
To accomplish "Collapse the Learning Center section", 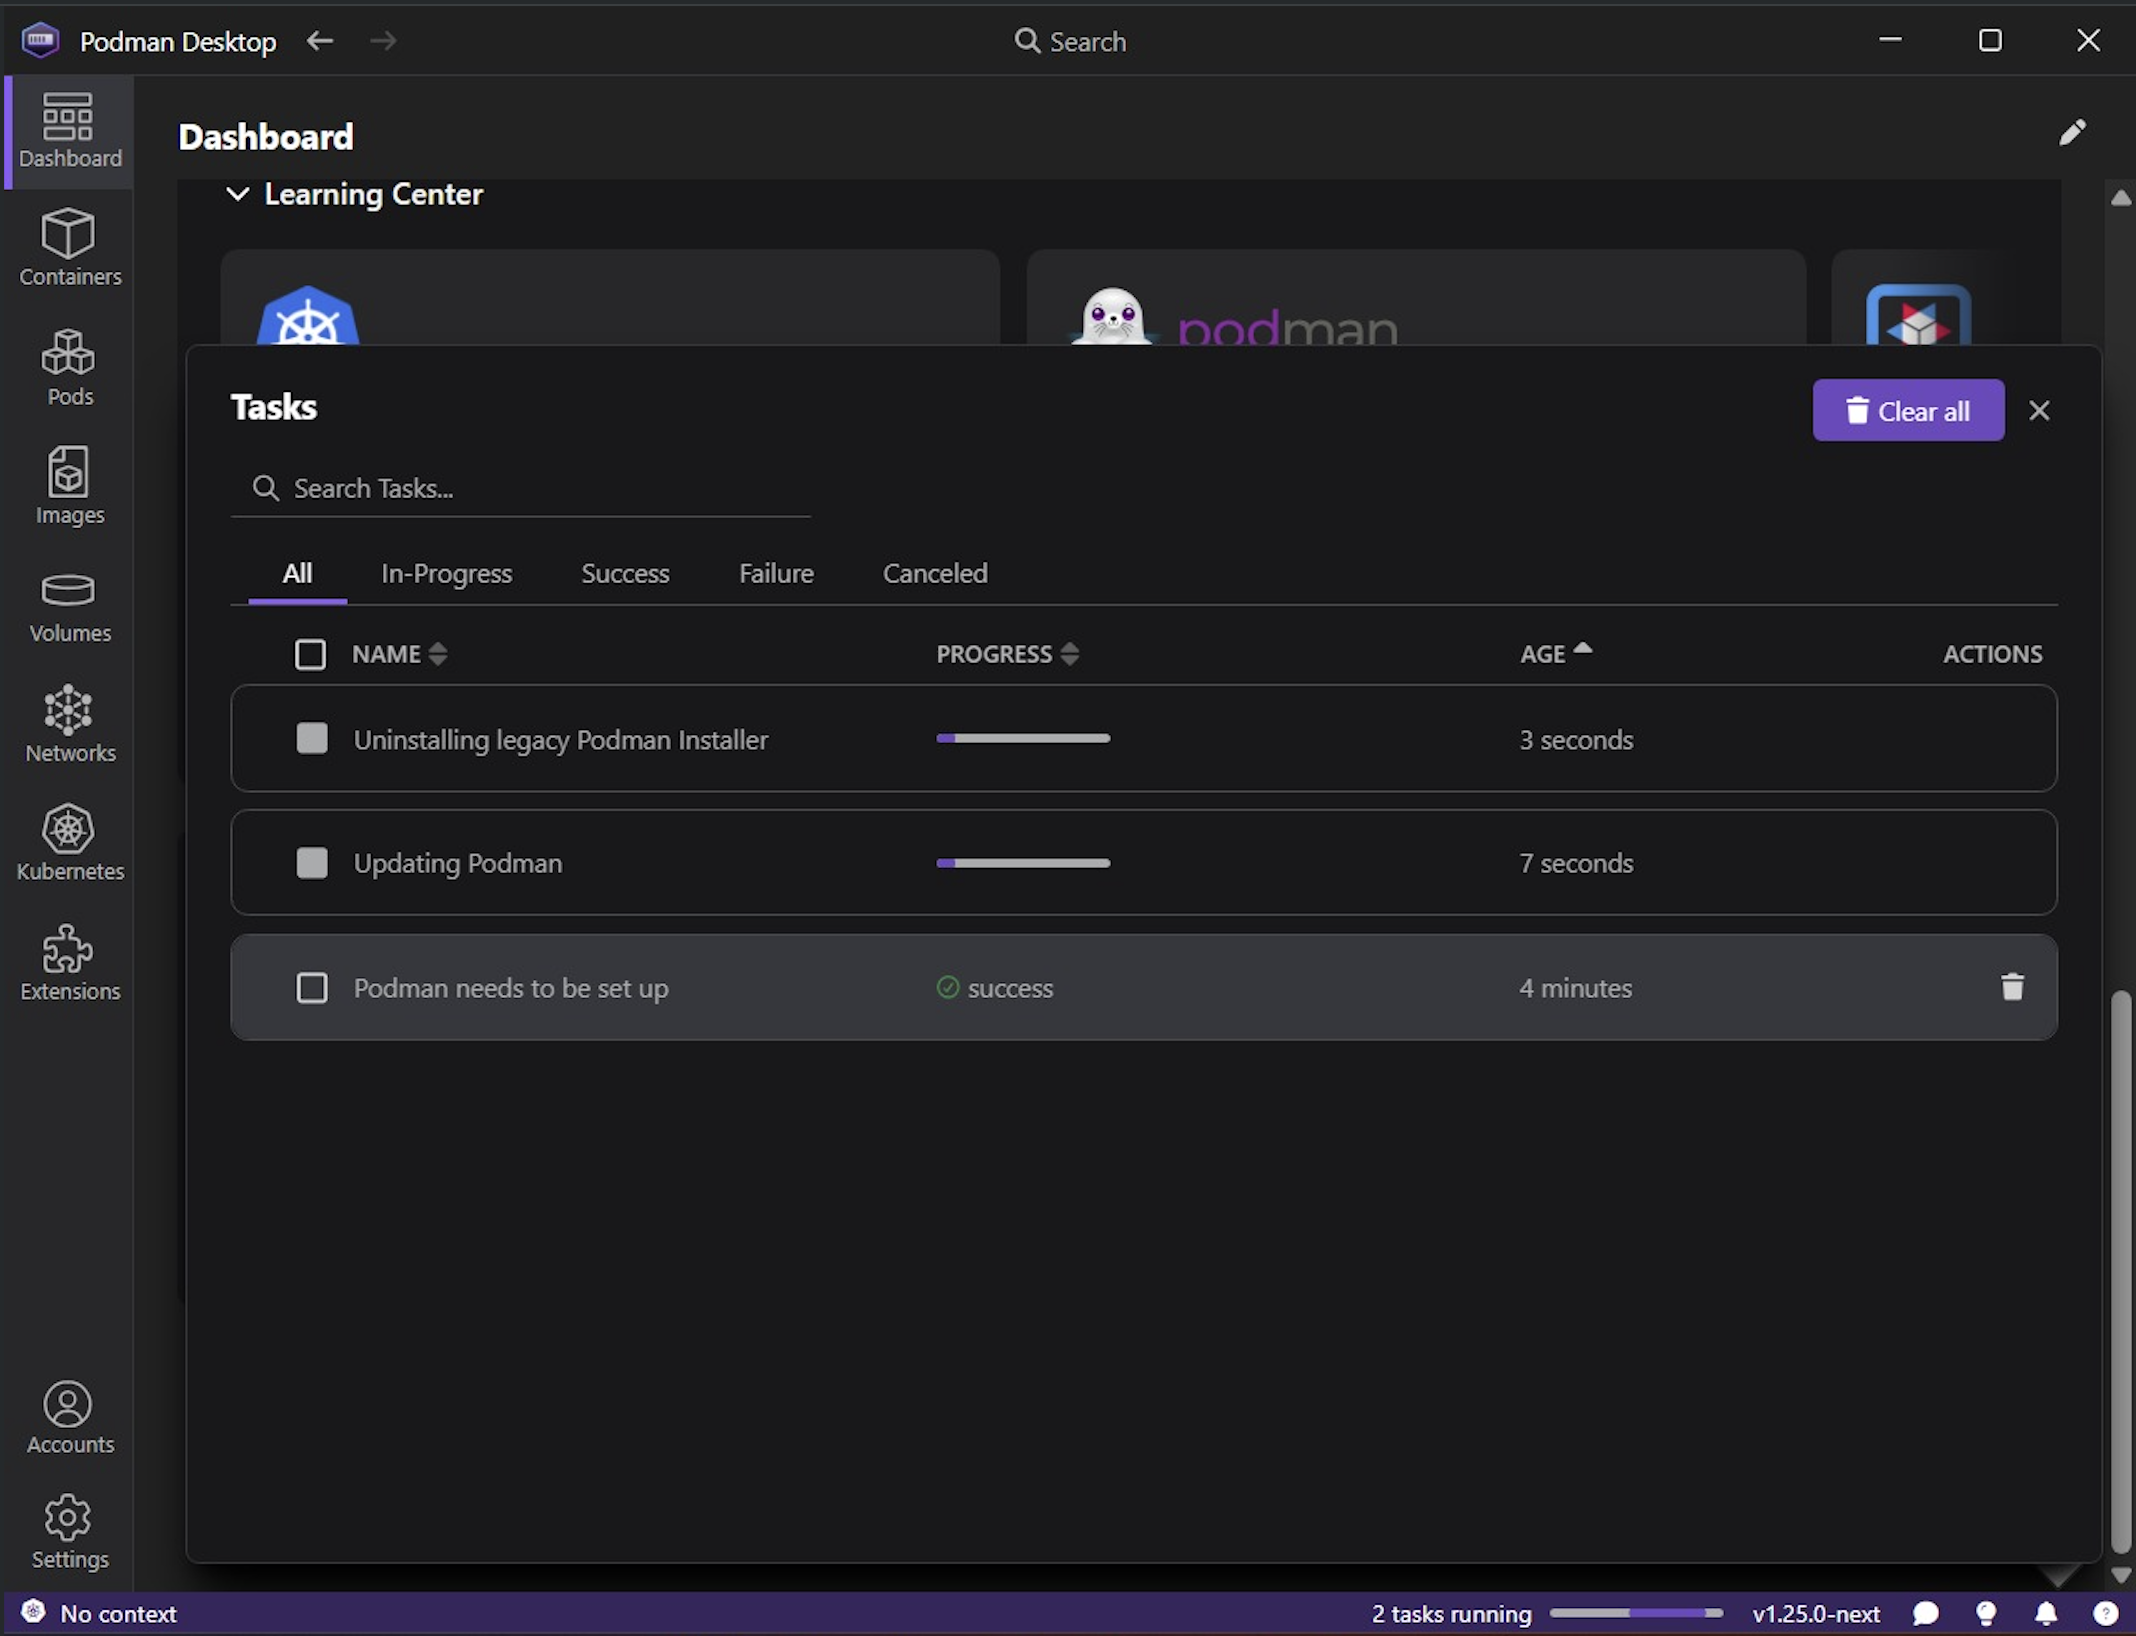I will pyautogui.click(x=238, y=194).
